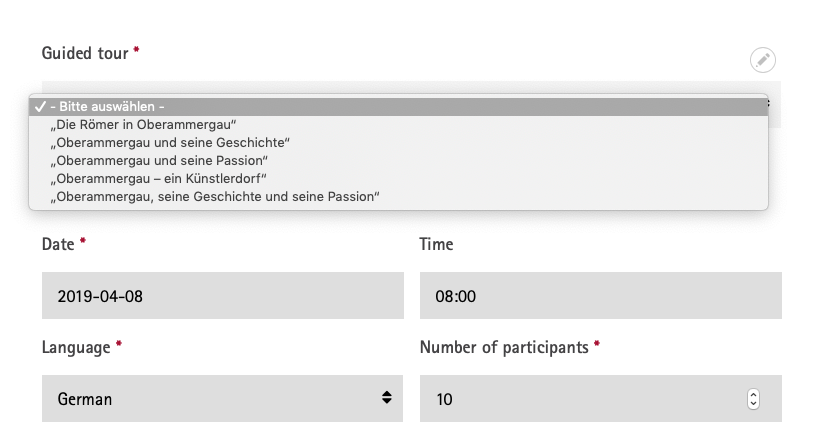Click the checkmark beside Bitte auswählen
Image resolution: width=817 pixels, height=448 pixels.
40,107
